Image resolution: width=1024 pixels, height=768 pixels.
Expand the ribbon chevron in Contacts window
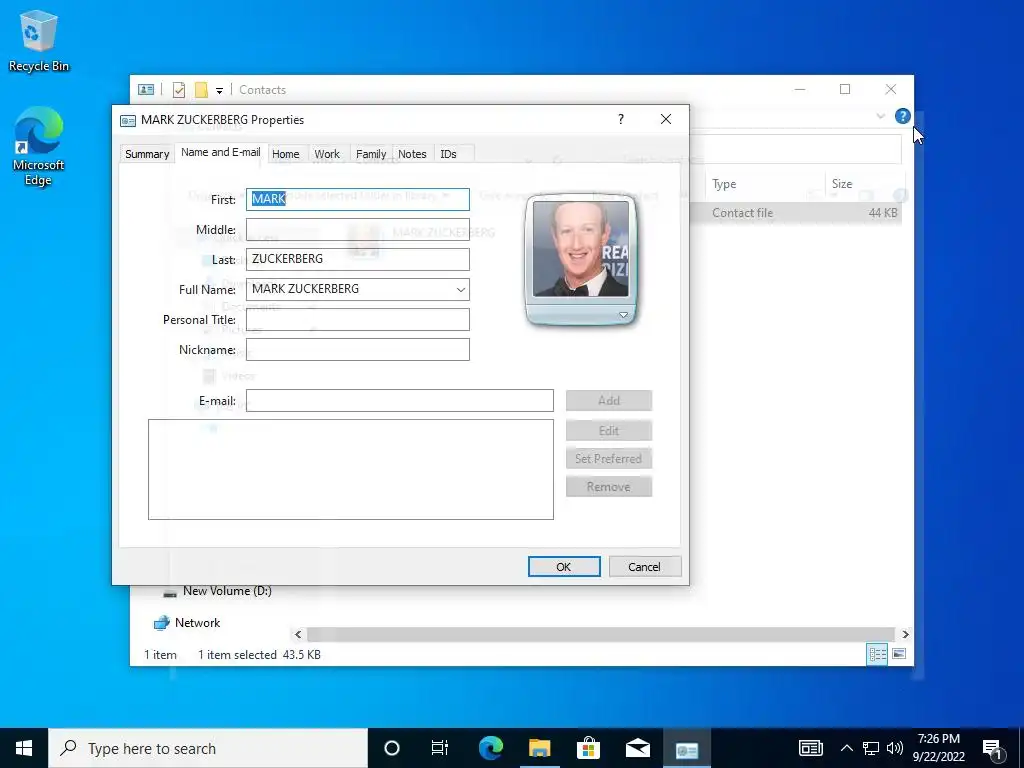[x=880, y=116]
